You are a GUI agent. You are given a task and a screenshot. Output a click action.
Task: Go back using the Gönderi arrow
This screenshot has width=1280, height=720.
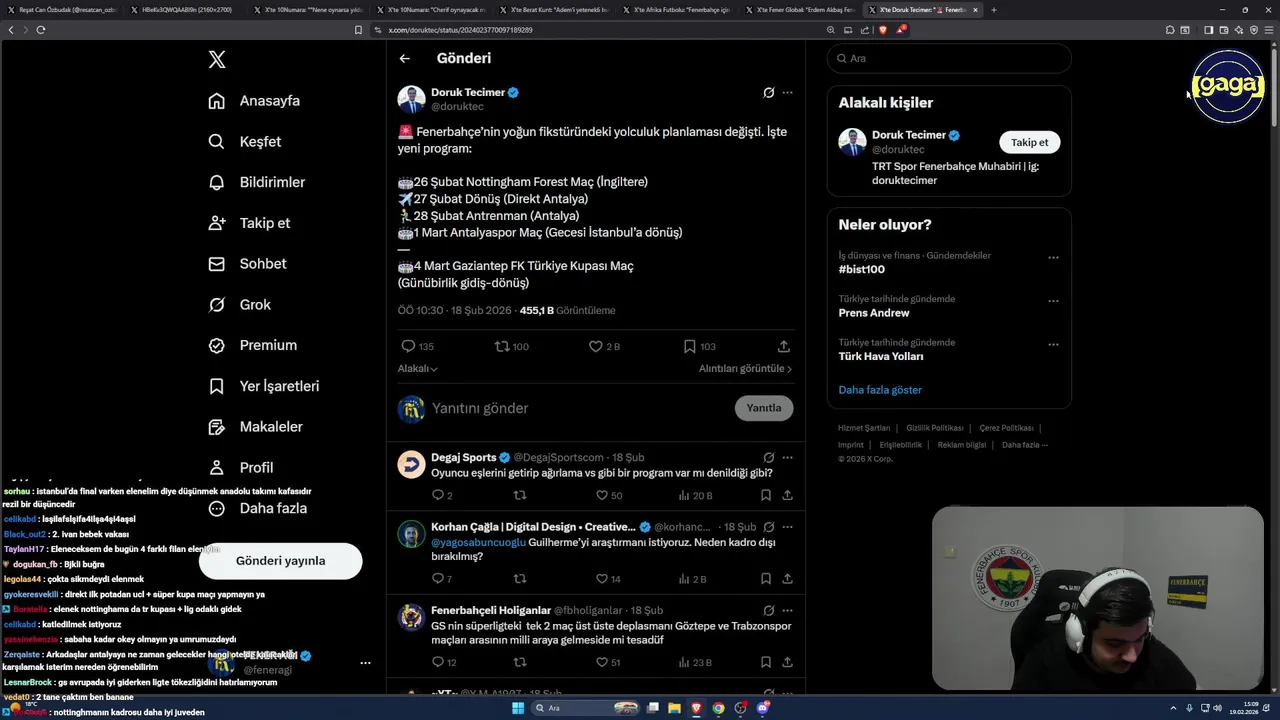405,58
